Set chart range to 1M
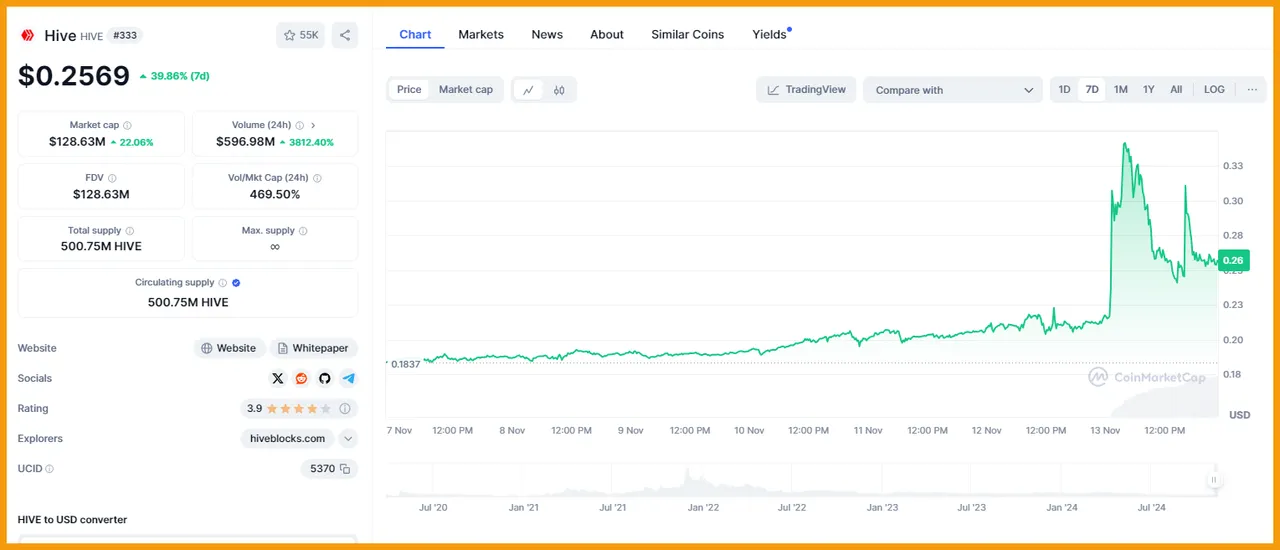This screenshot has height=550, width=1280. point(1121,90)
